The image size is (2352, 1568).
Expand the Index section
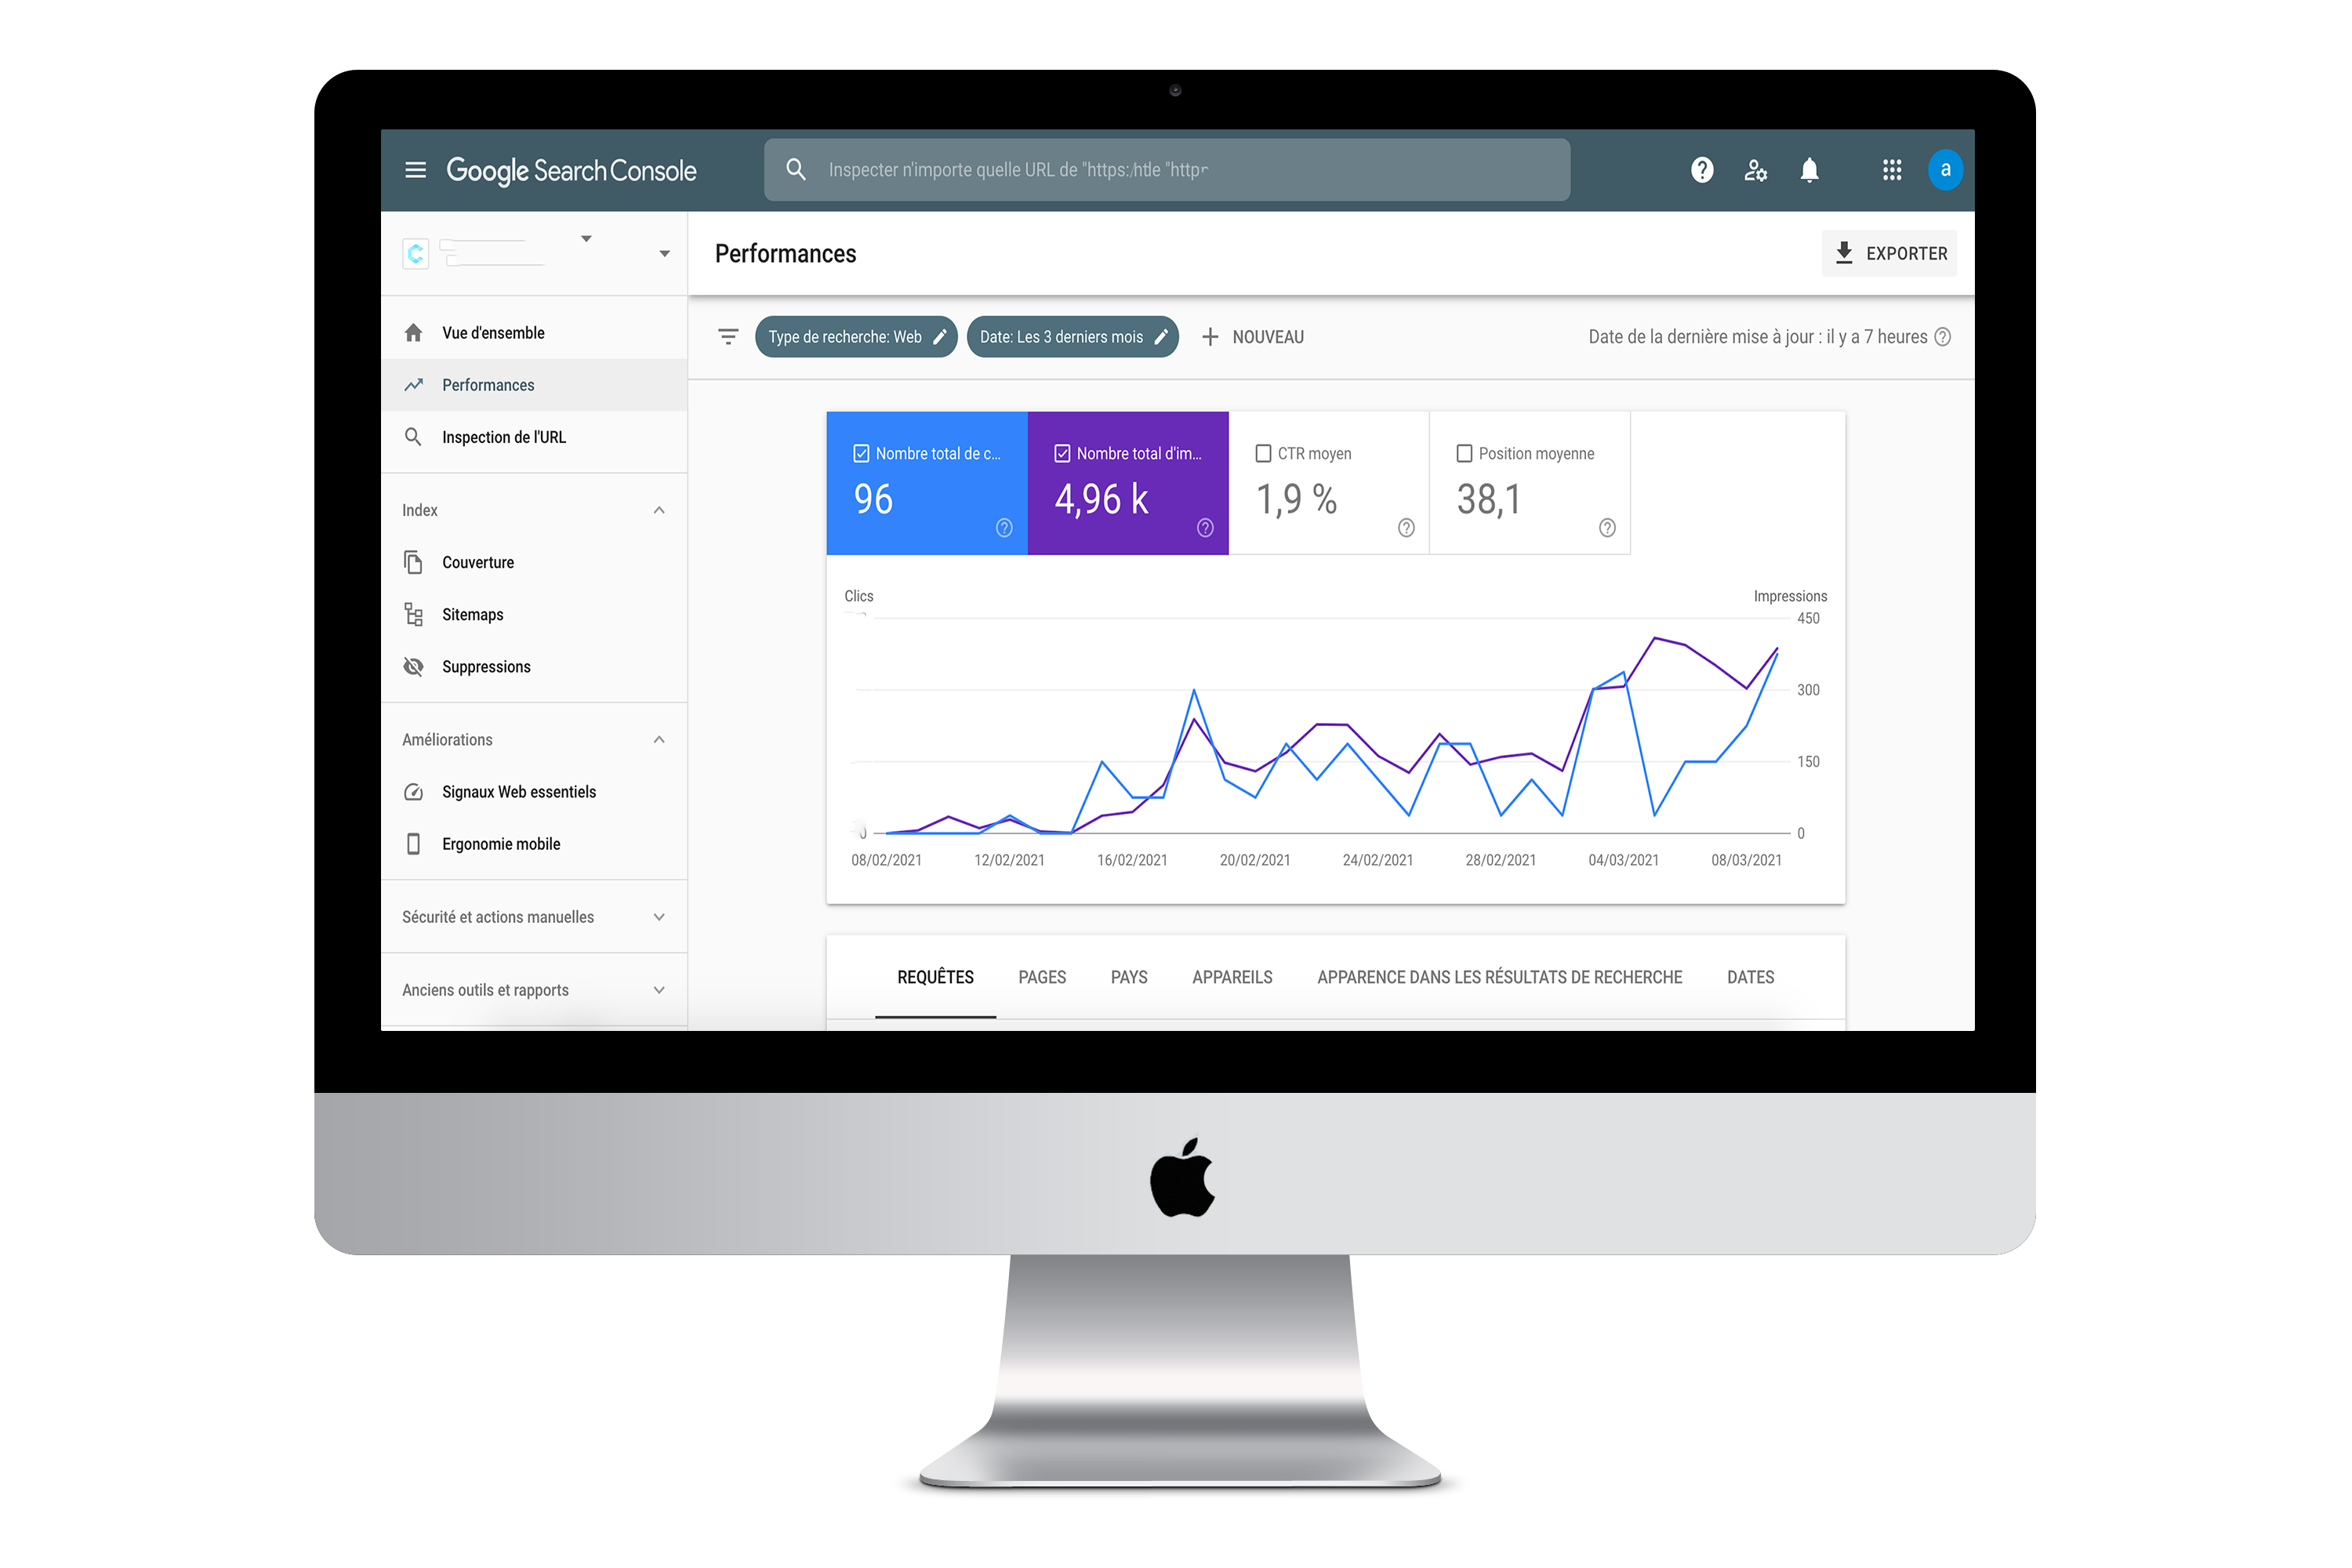(x=660, y=510)
